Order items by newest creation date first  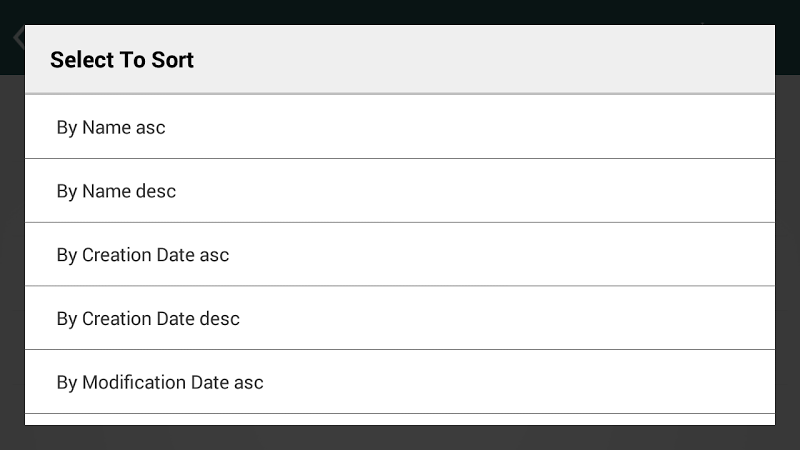(400, 319)
